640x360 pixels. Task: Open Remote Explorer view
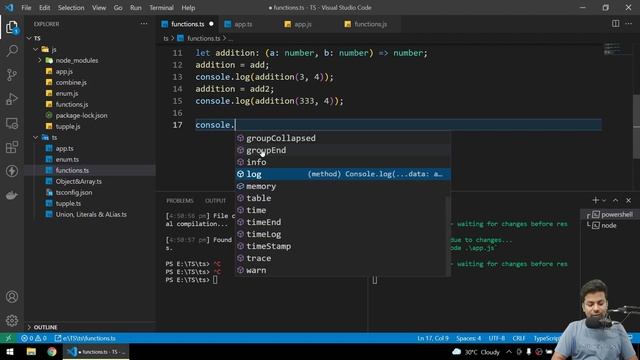click(12, 123)
